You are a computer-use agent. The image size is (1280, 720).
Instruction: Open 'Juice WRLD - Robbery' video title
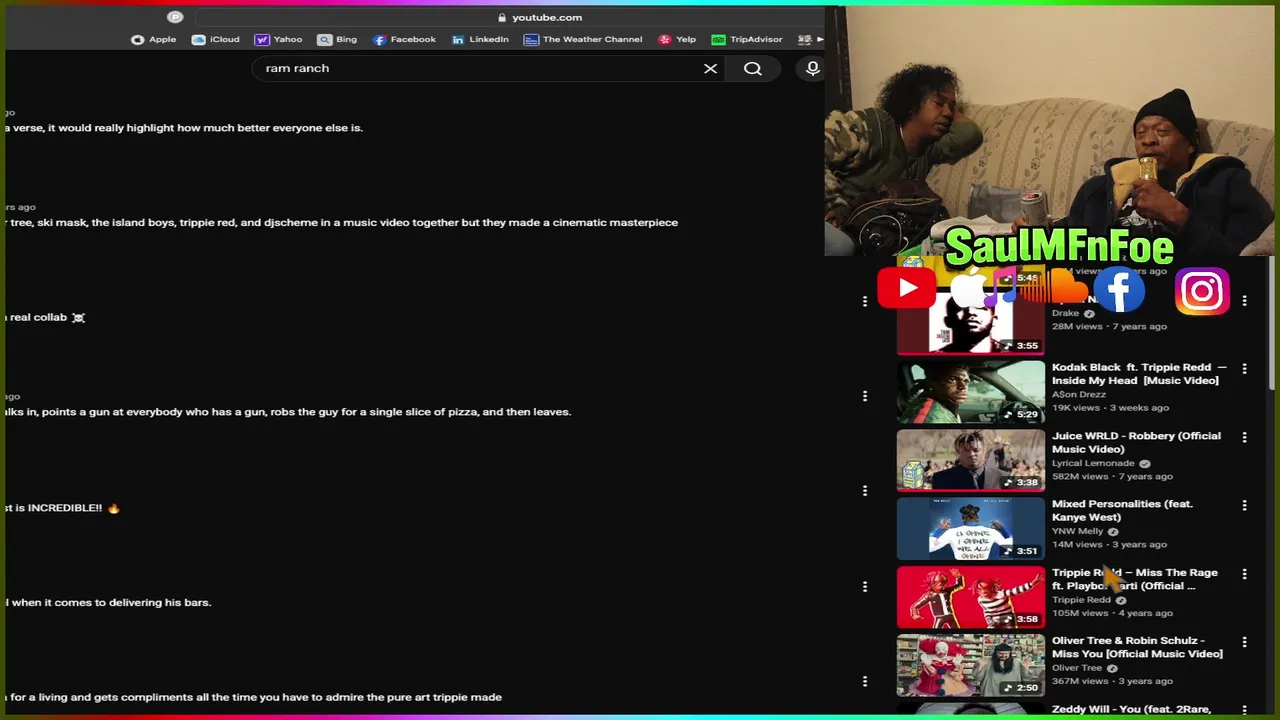1136,442
